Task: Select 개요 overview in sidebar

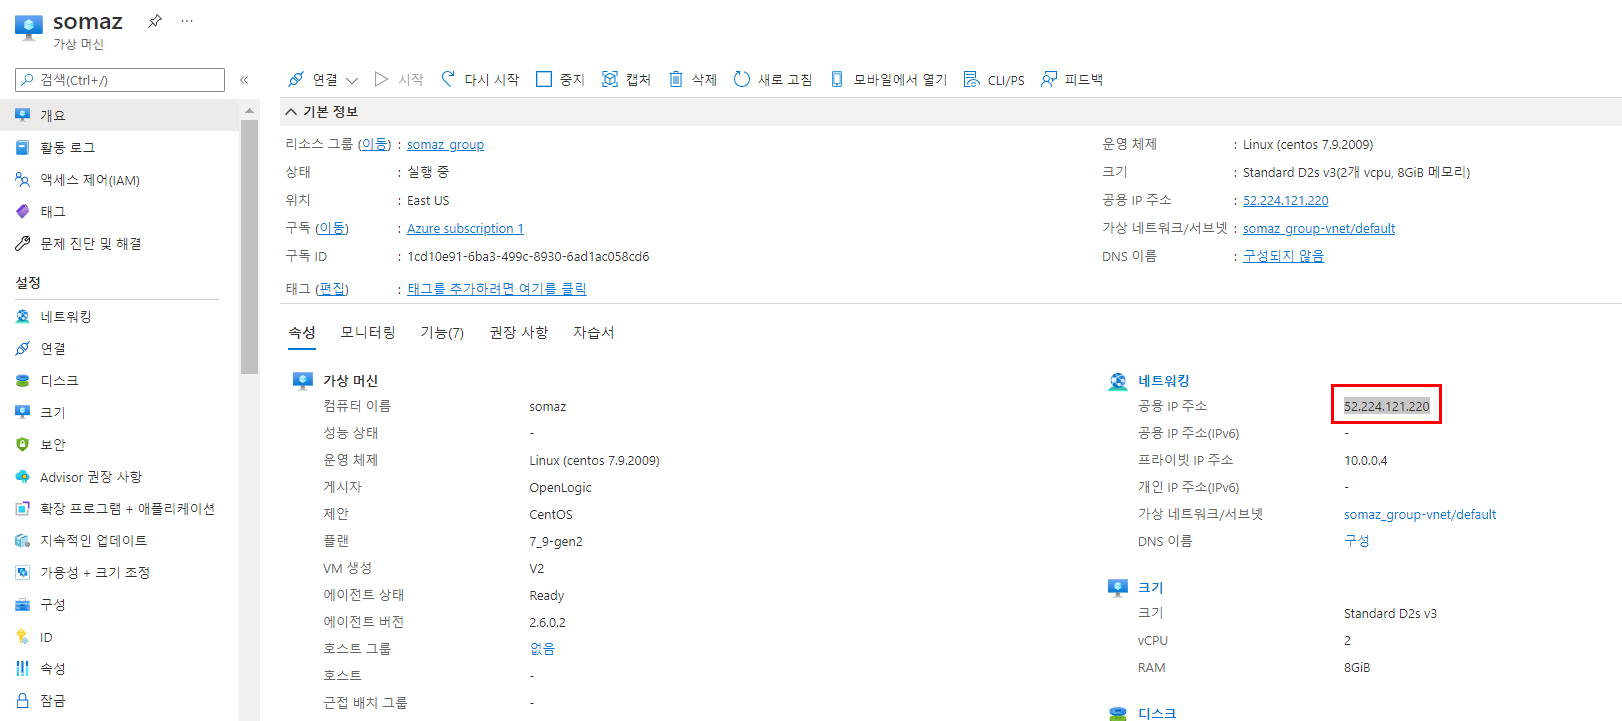Action: pyautogui.click(x=120, y=115)
